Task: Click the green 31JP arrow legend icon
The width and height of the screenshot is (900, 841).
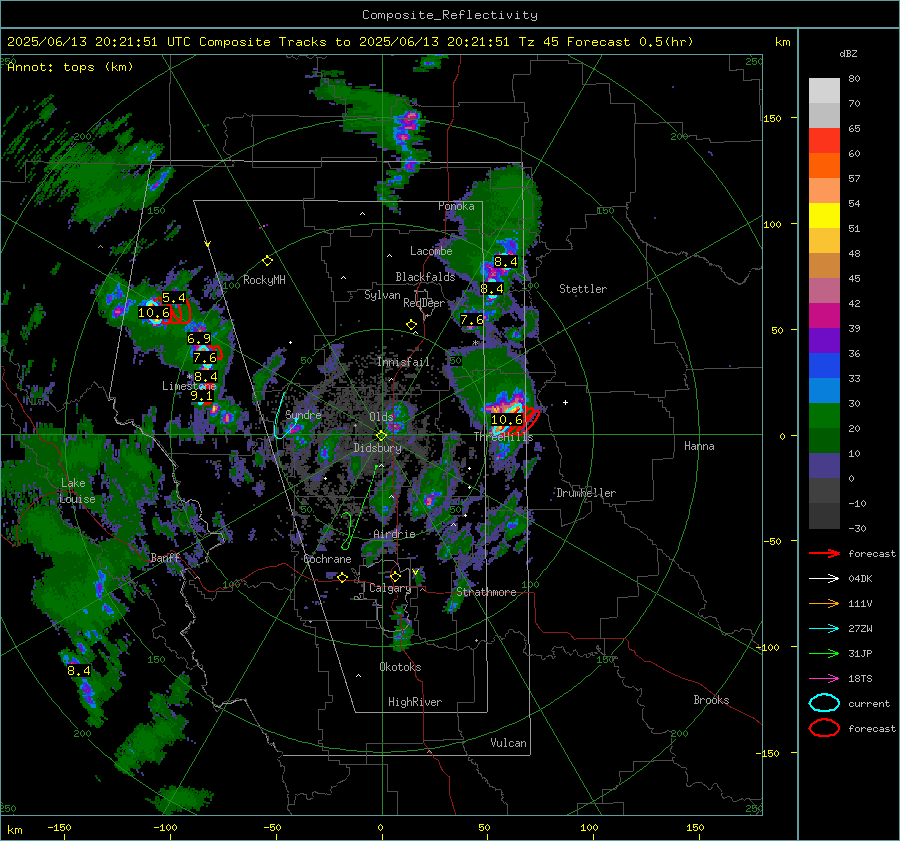Action: [x=824, y=653]
